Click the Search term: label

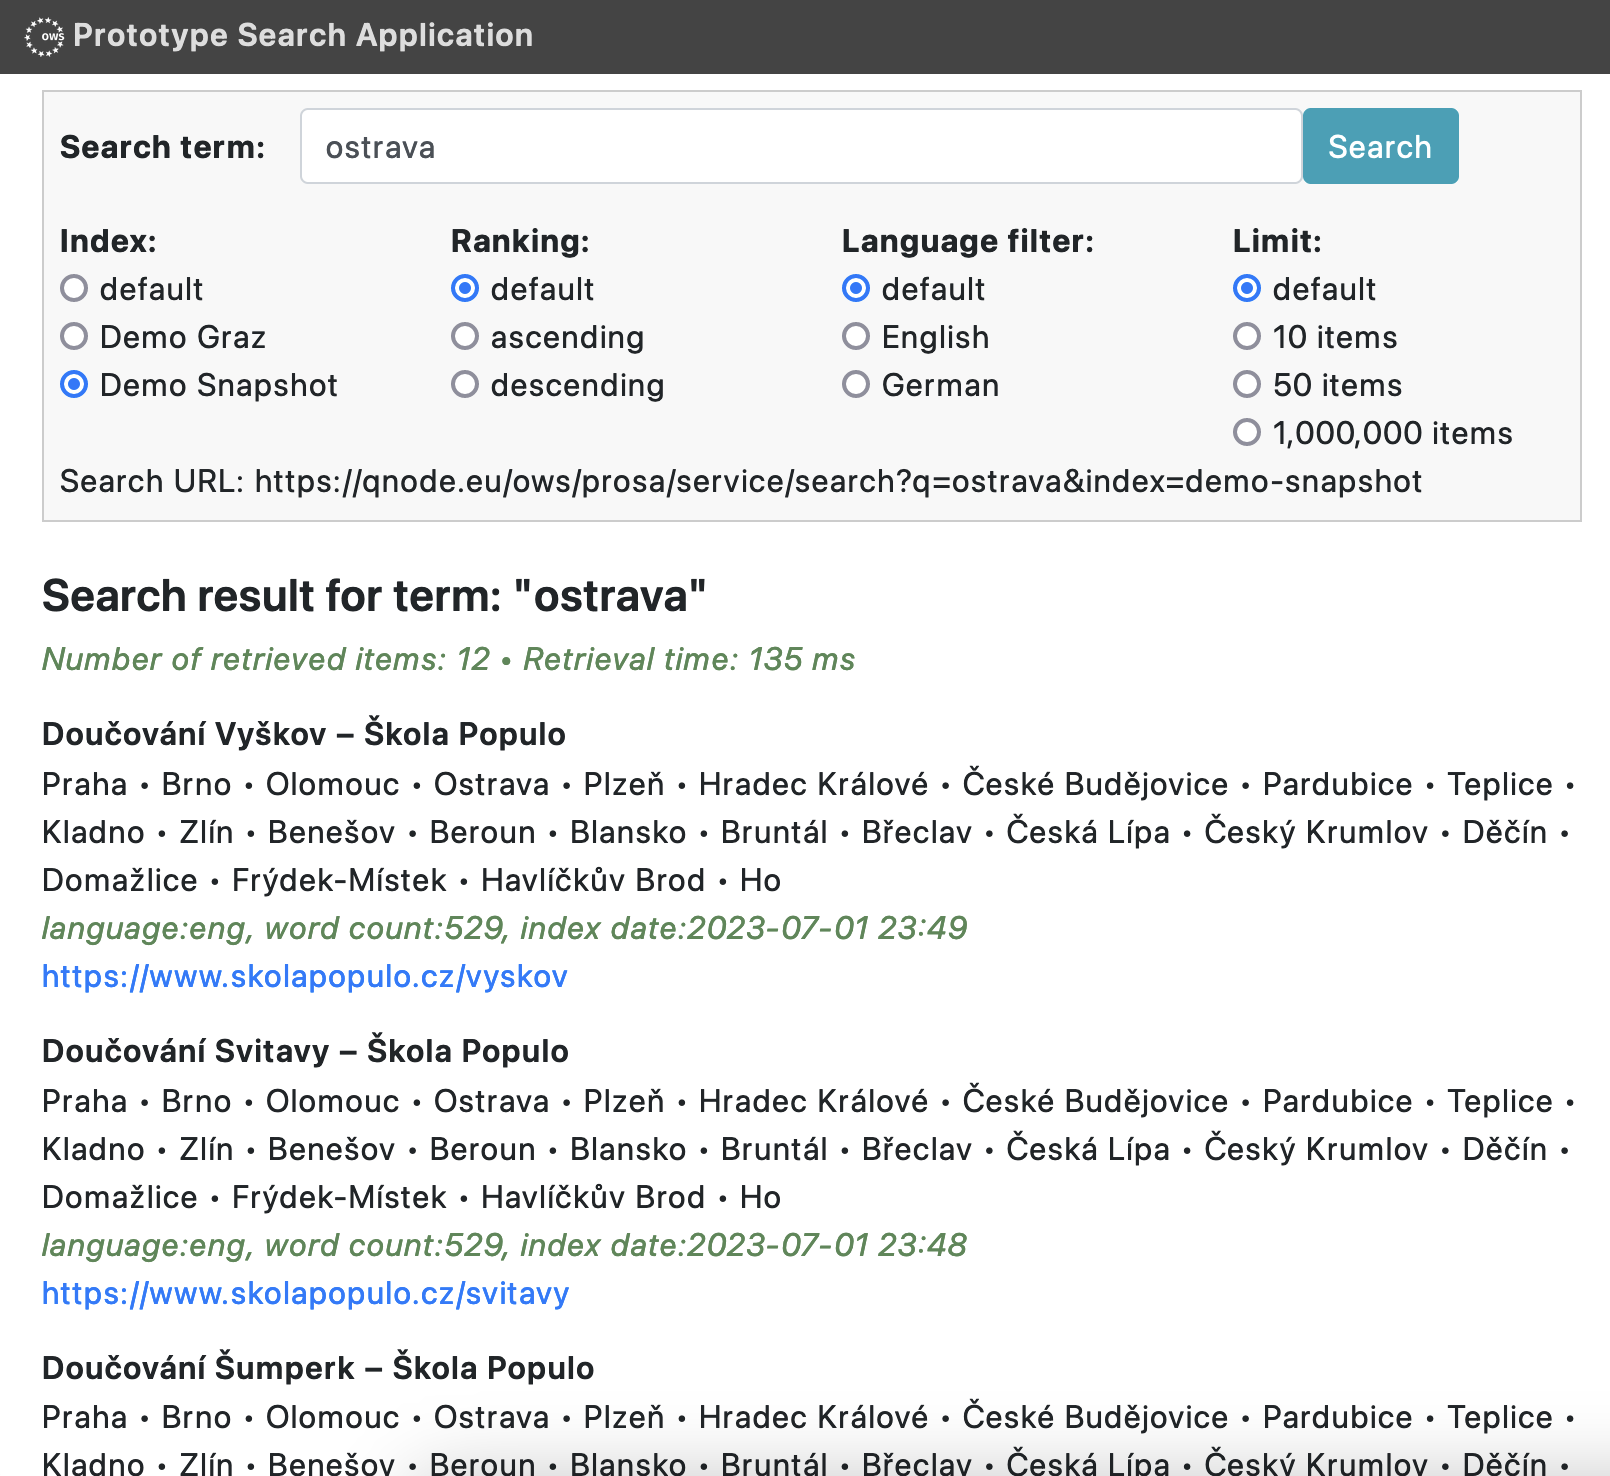(163, 147)
